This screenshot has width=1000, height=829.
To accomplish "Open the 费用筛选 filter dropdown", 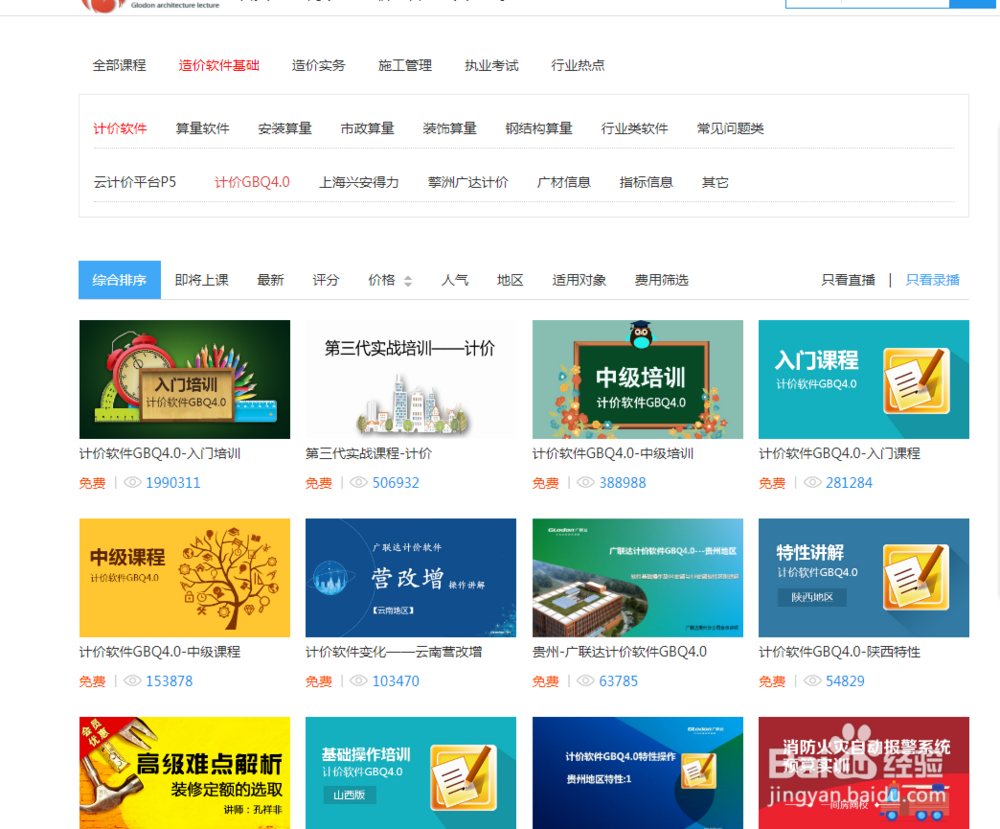I will click(661, 280).
